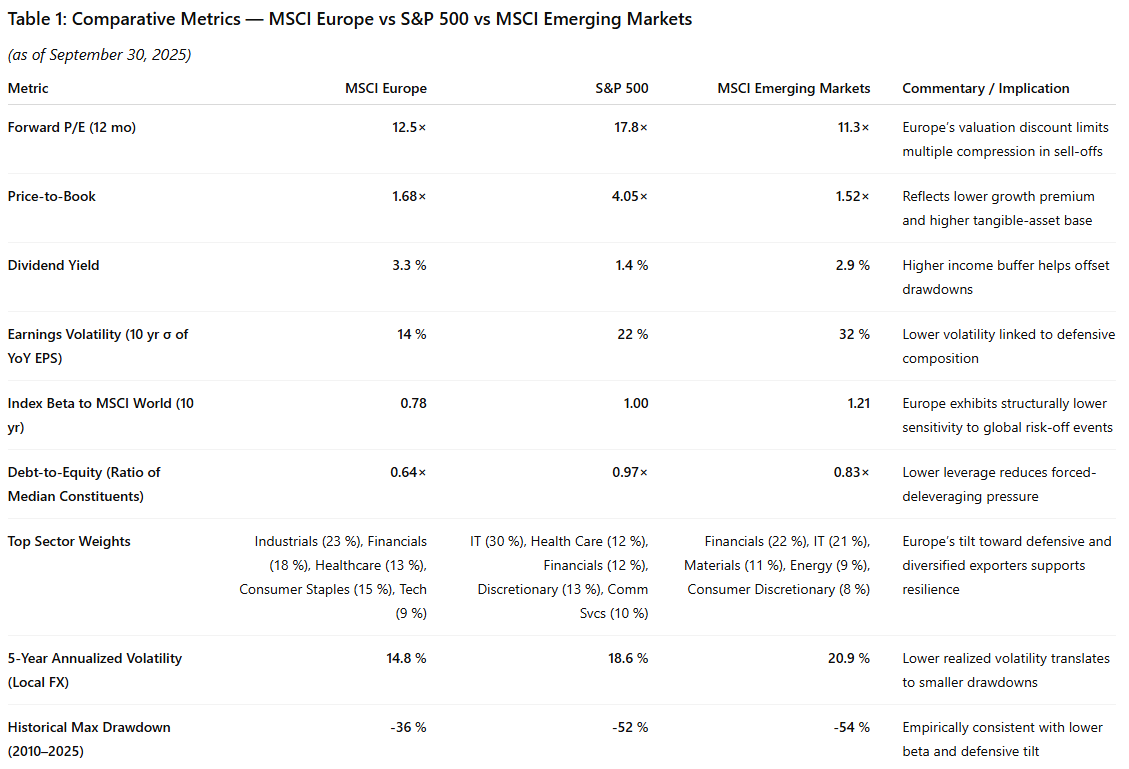
Task: Select the S&P 500 Price-to-Book value 4.05×
Action: point(630,196)
